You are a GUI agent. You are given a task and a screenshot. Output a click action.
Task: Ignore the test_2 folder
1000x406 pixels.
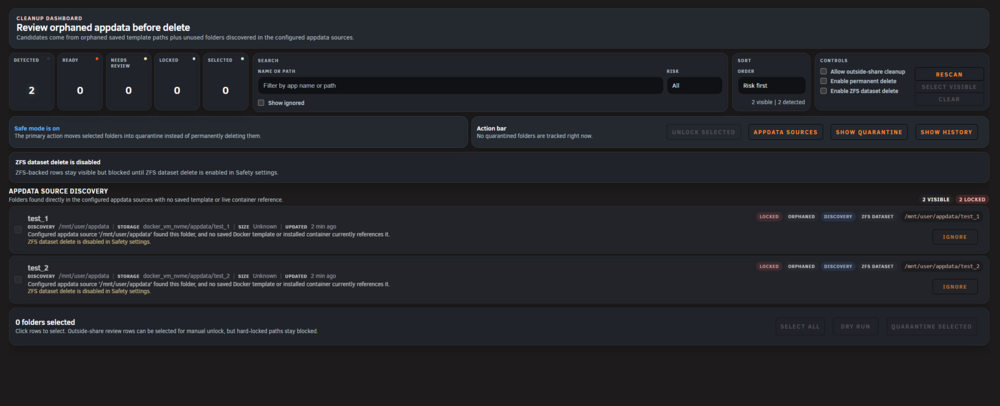tap(955, 287)
